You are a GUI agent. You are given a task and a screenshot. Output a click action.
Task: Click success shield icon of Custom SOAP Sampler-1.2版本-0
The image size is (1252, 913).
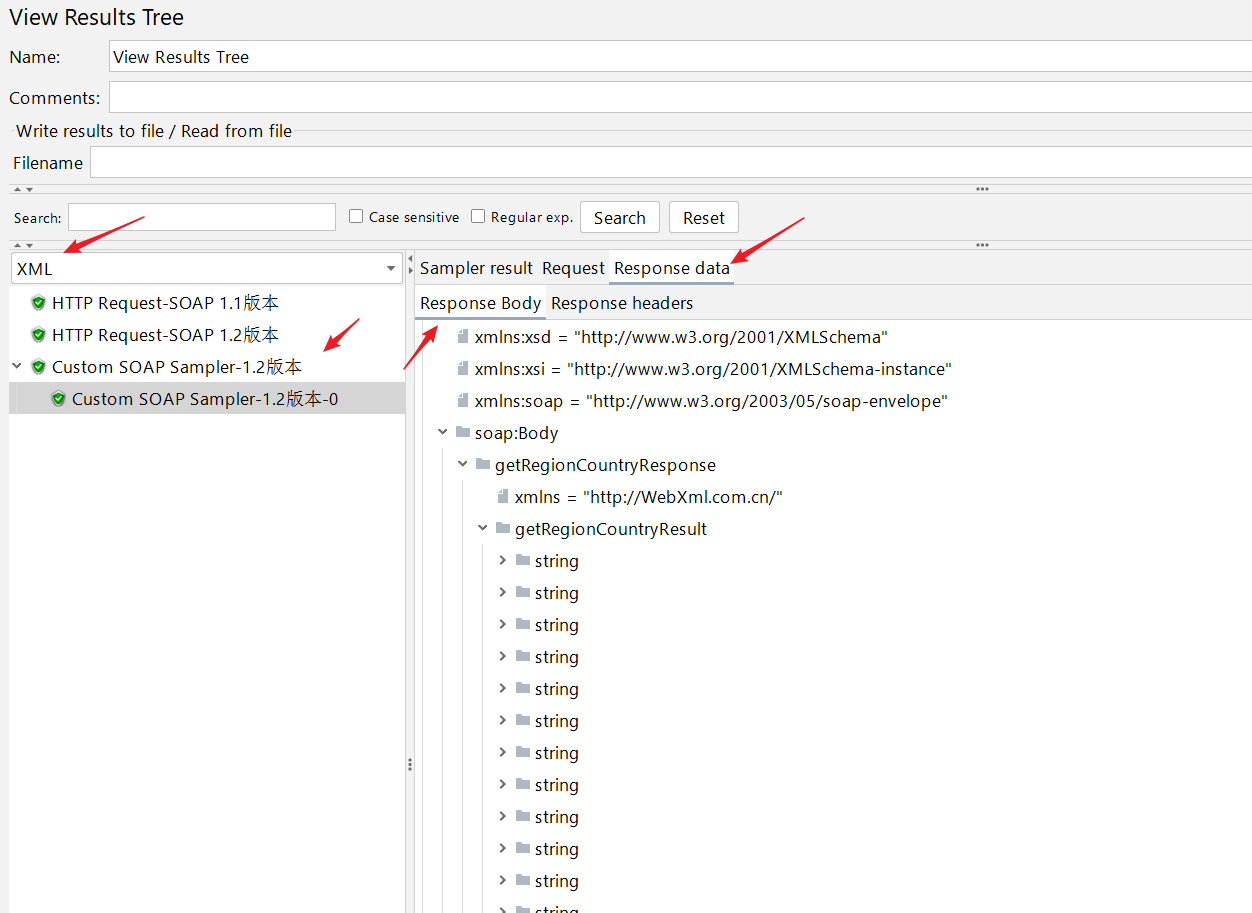click(x=58, y=399)
